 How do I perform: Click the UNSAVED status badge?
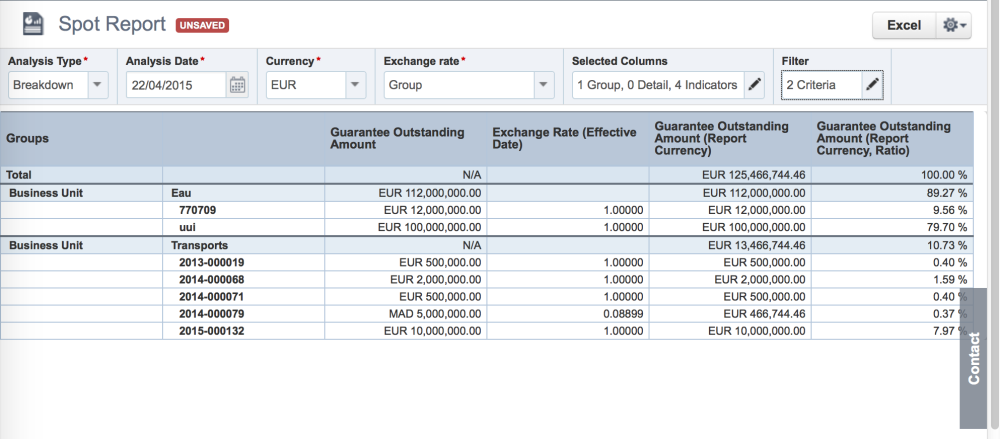[x=202, y=25]
